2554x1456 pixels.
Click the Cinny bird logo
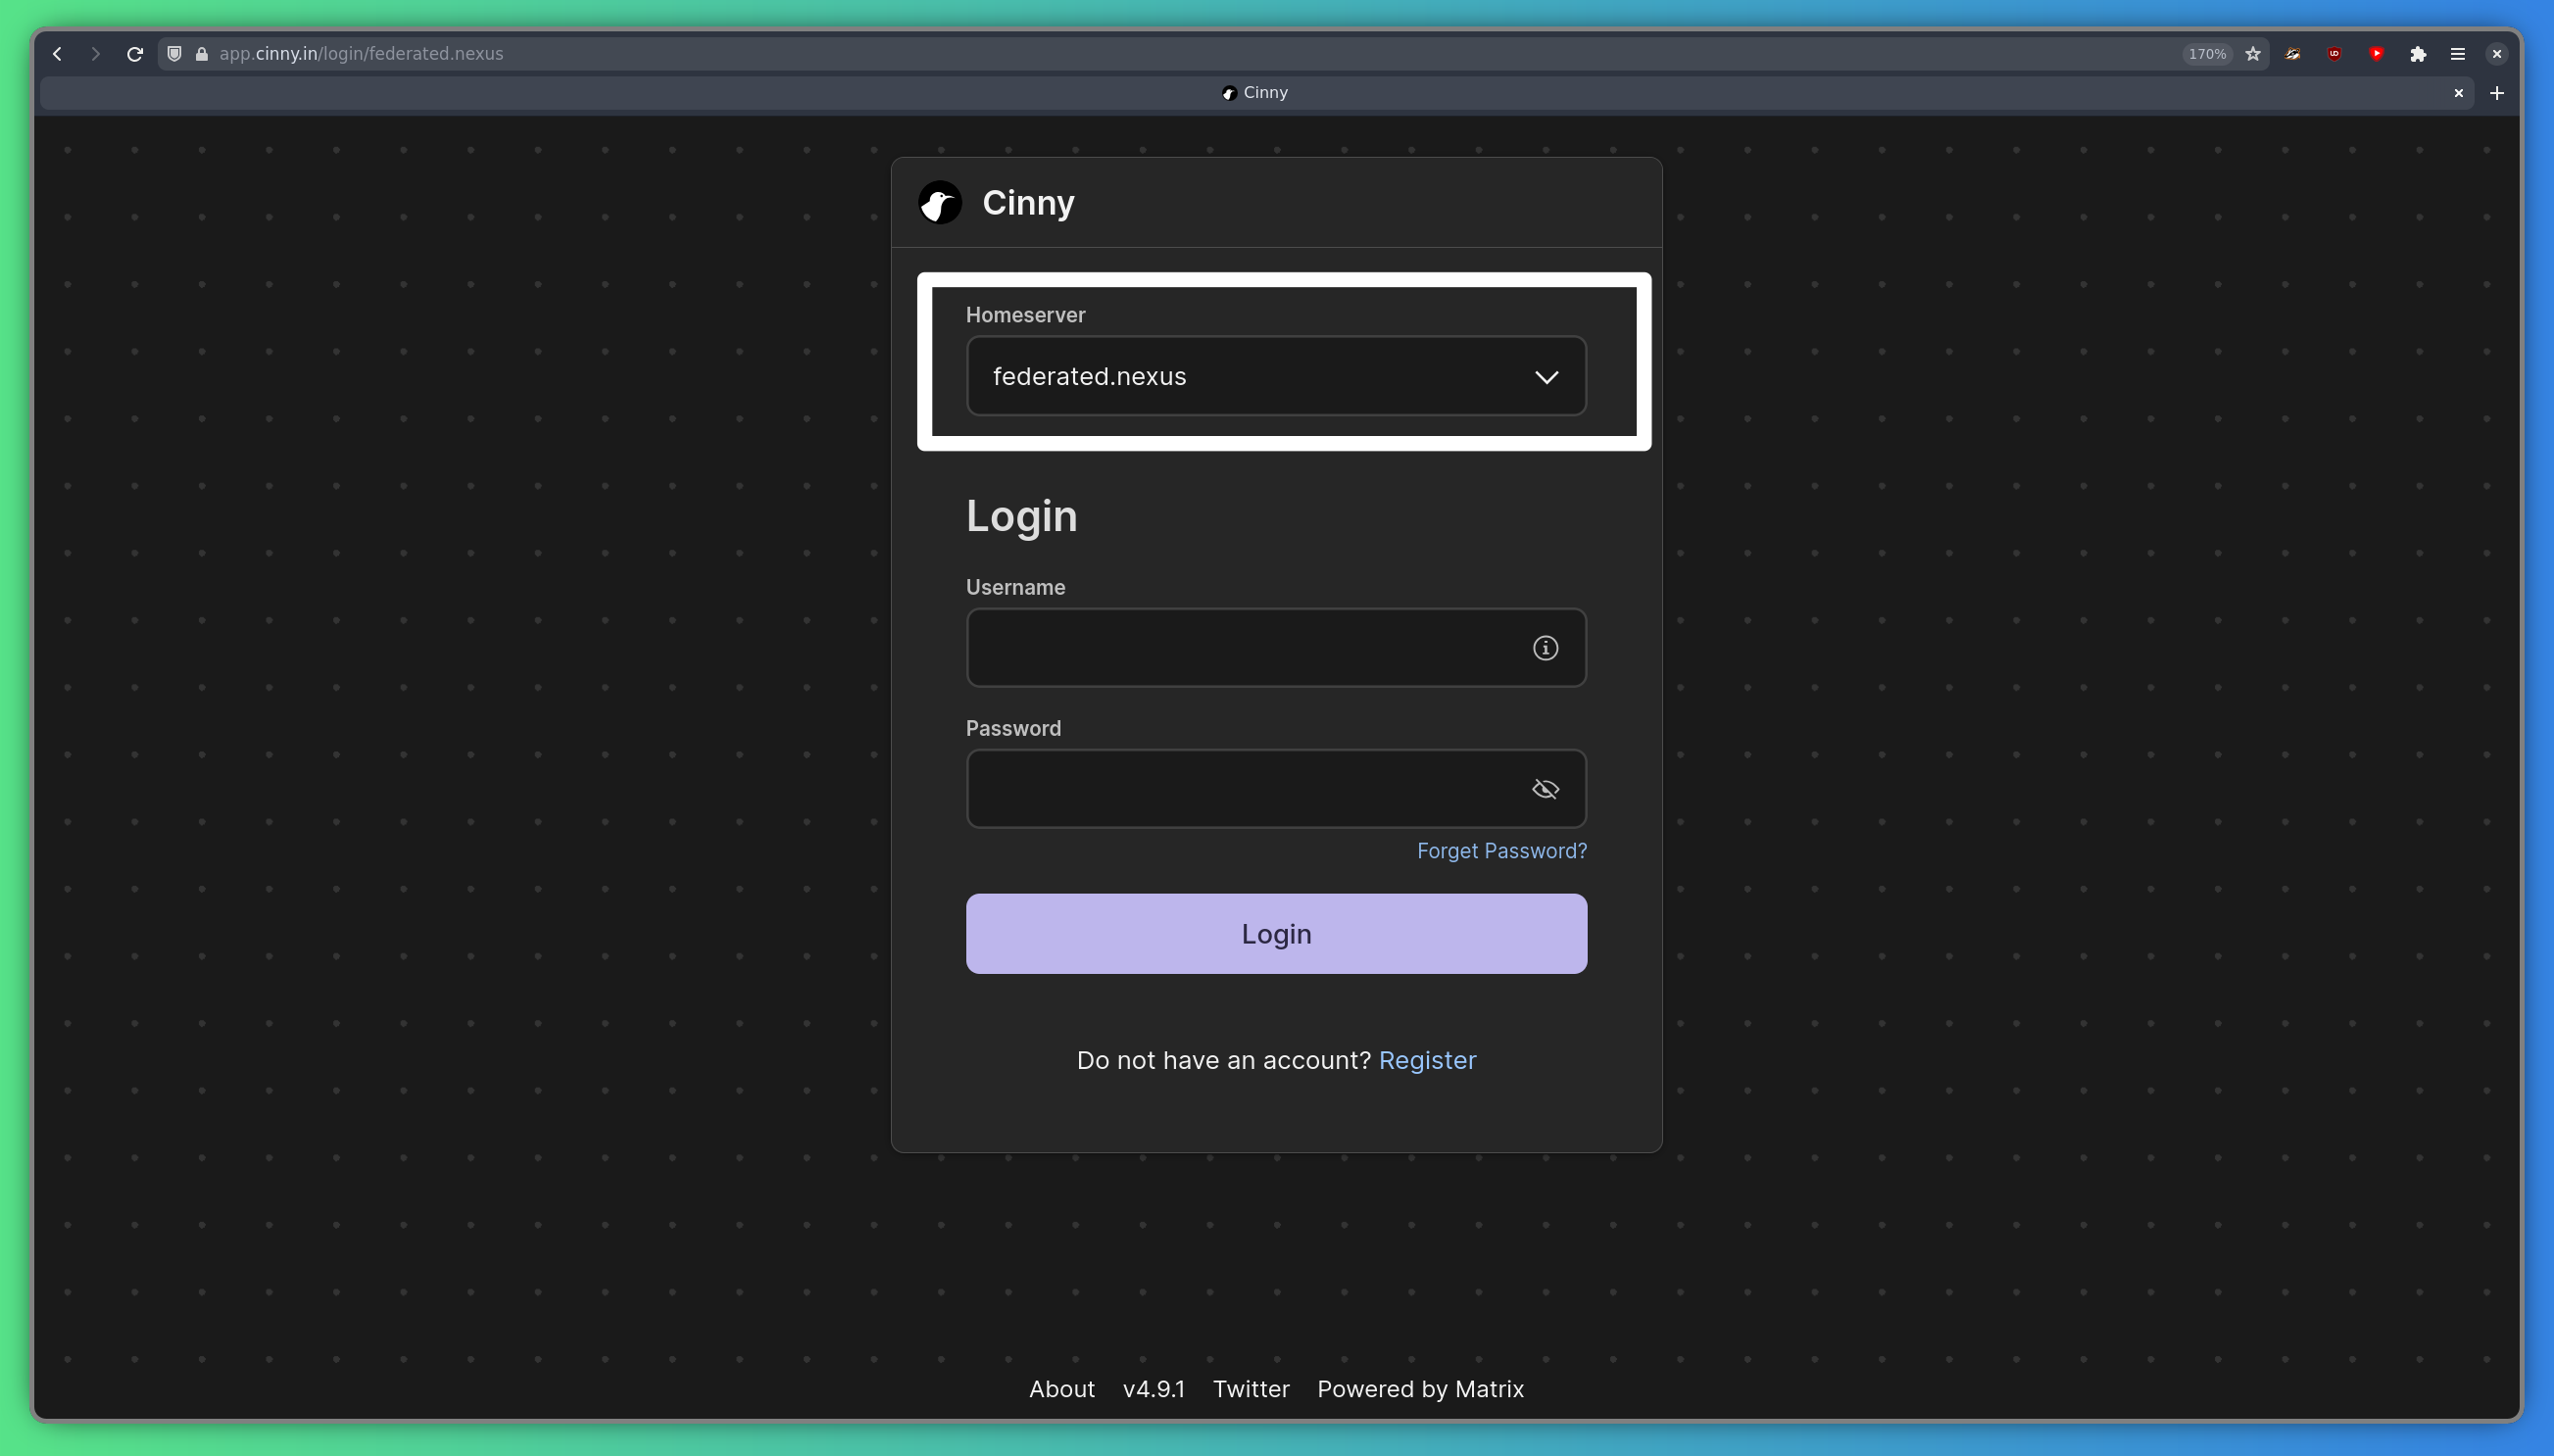coord(937,202)
